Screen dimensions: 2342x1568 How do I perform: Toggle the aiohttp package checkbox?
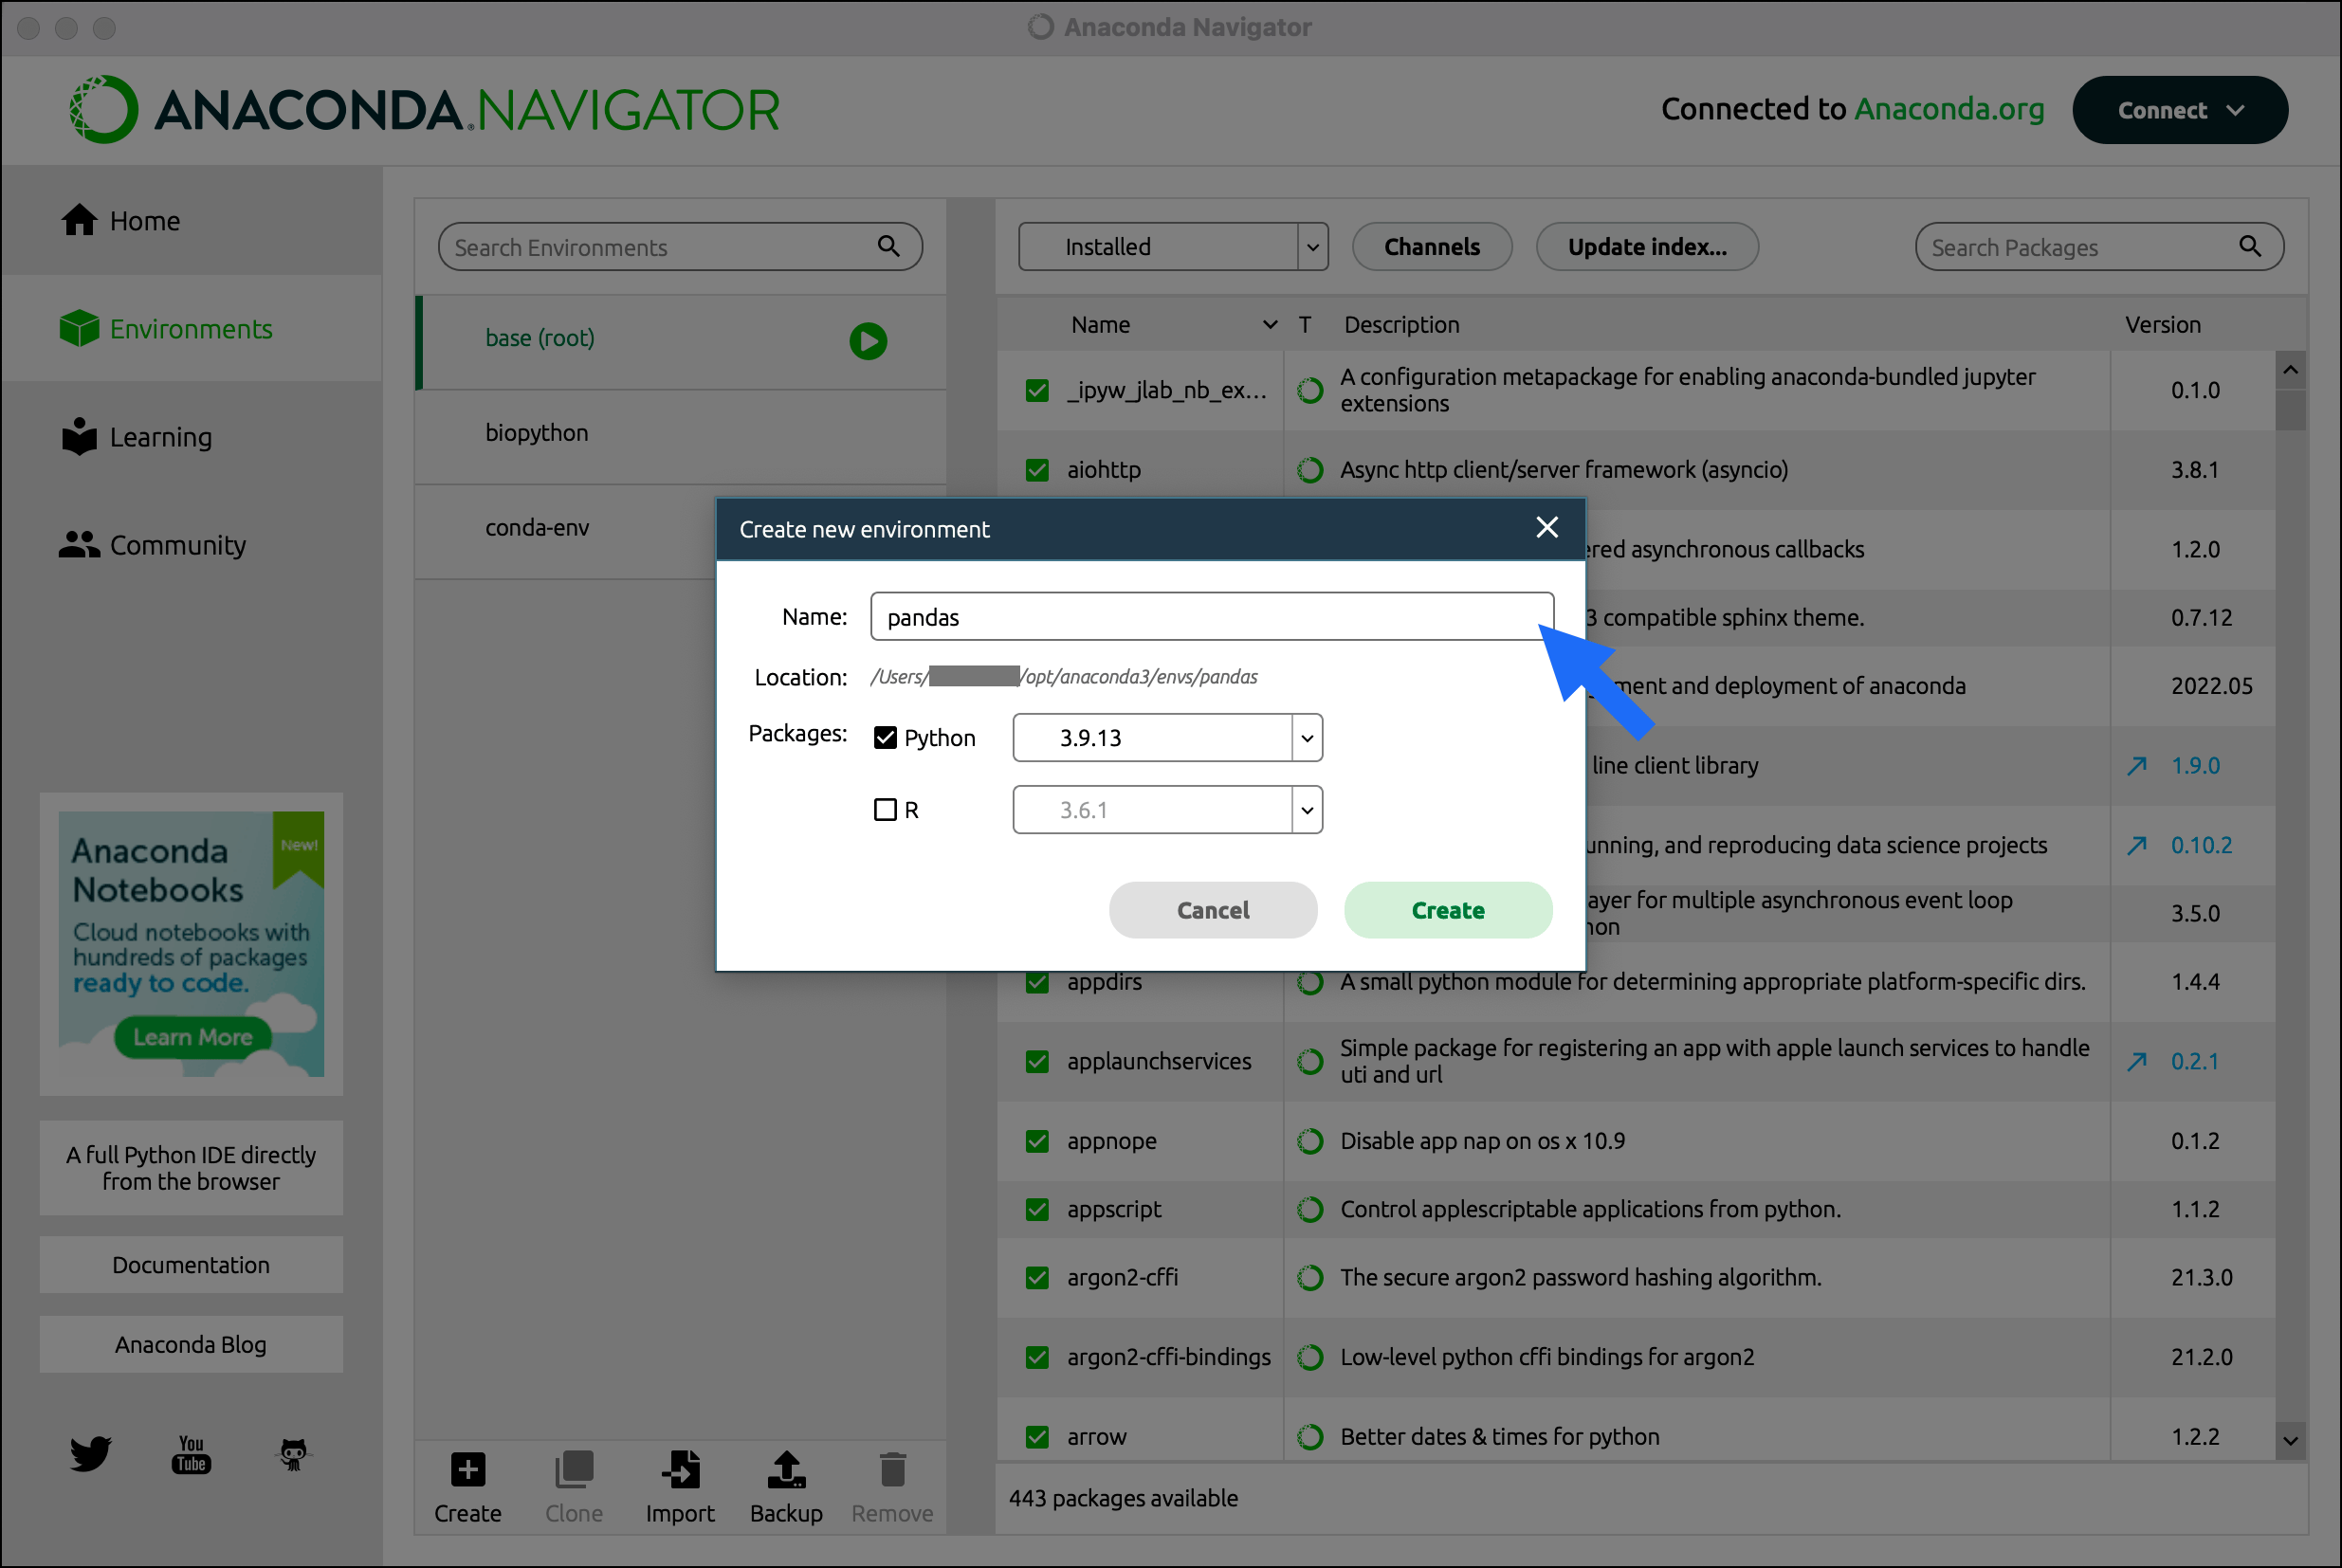1037,470
